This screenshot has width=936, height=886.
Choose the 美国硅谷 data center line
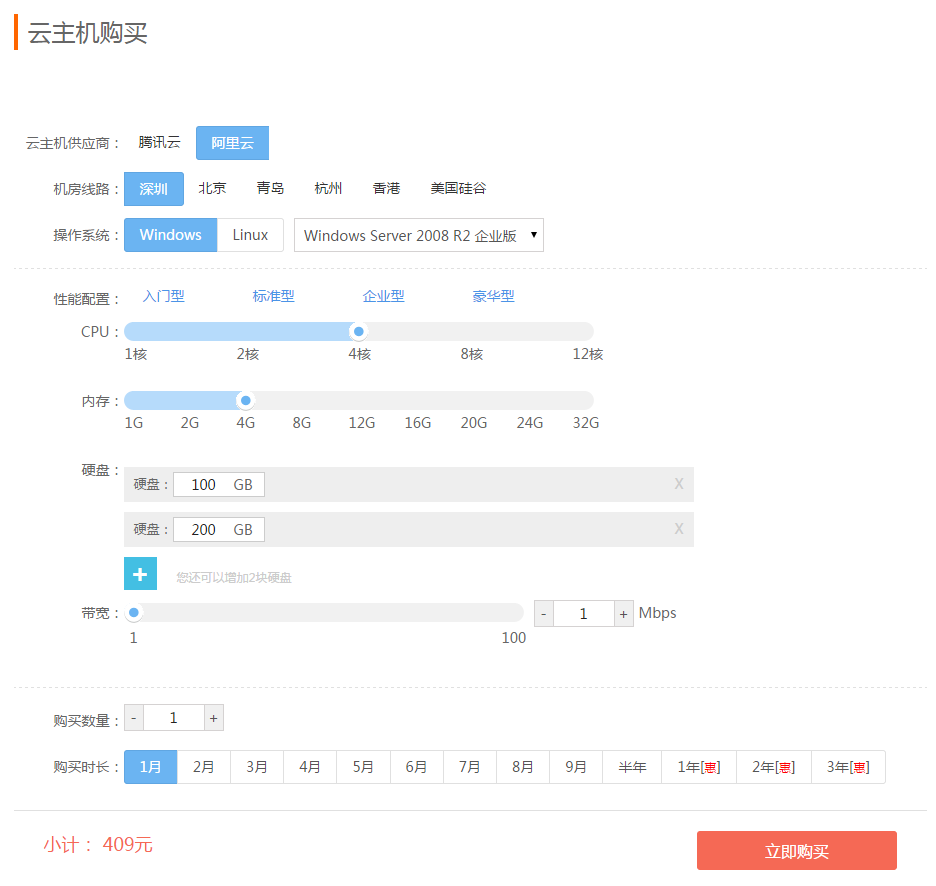click(x=458, y=188)
